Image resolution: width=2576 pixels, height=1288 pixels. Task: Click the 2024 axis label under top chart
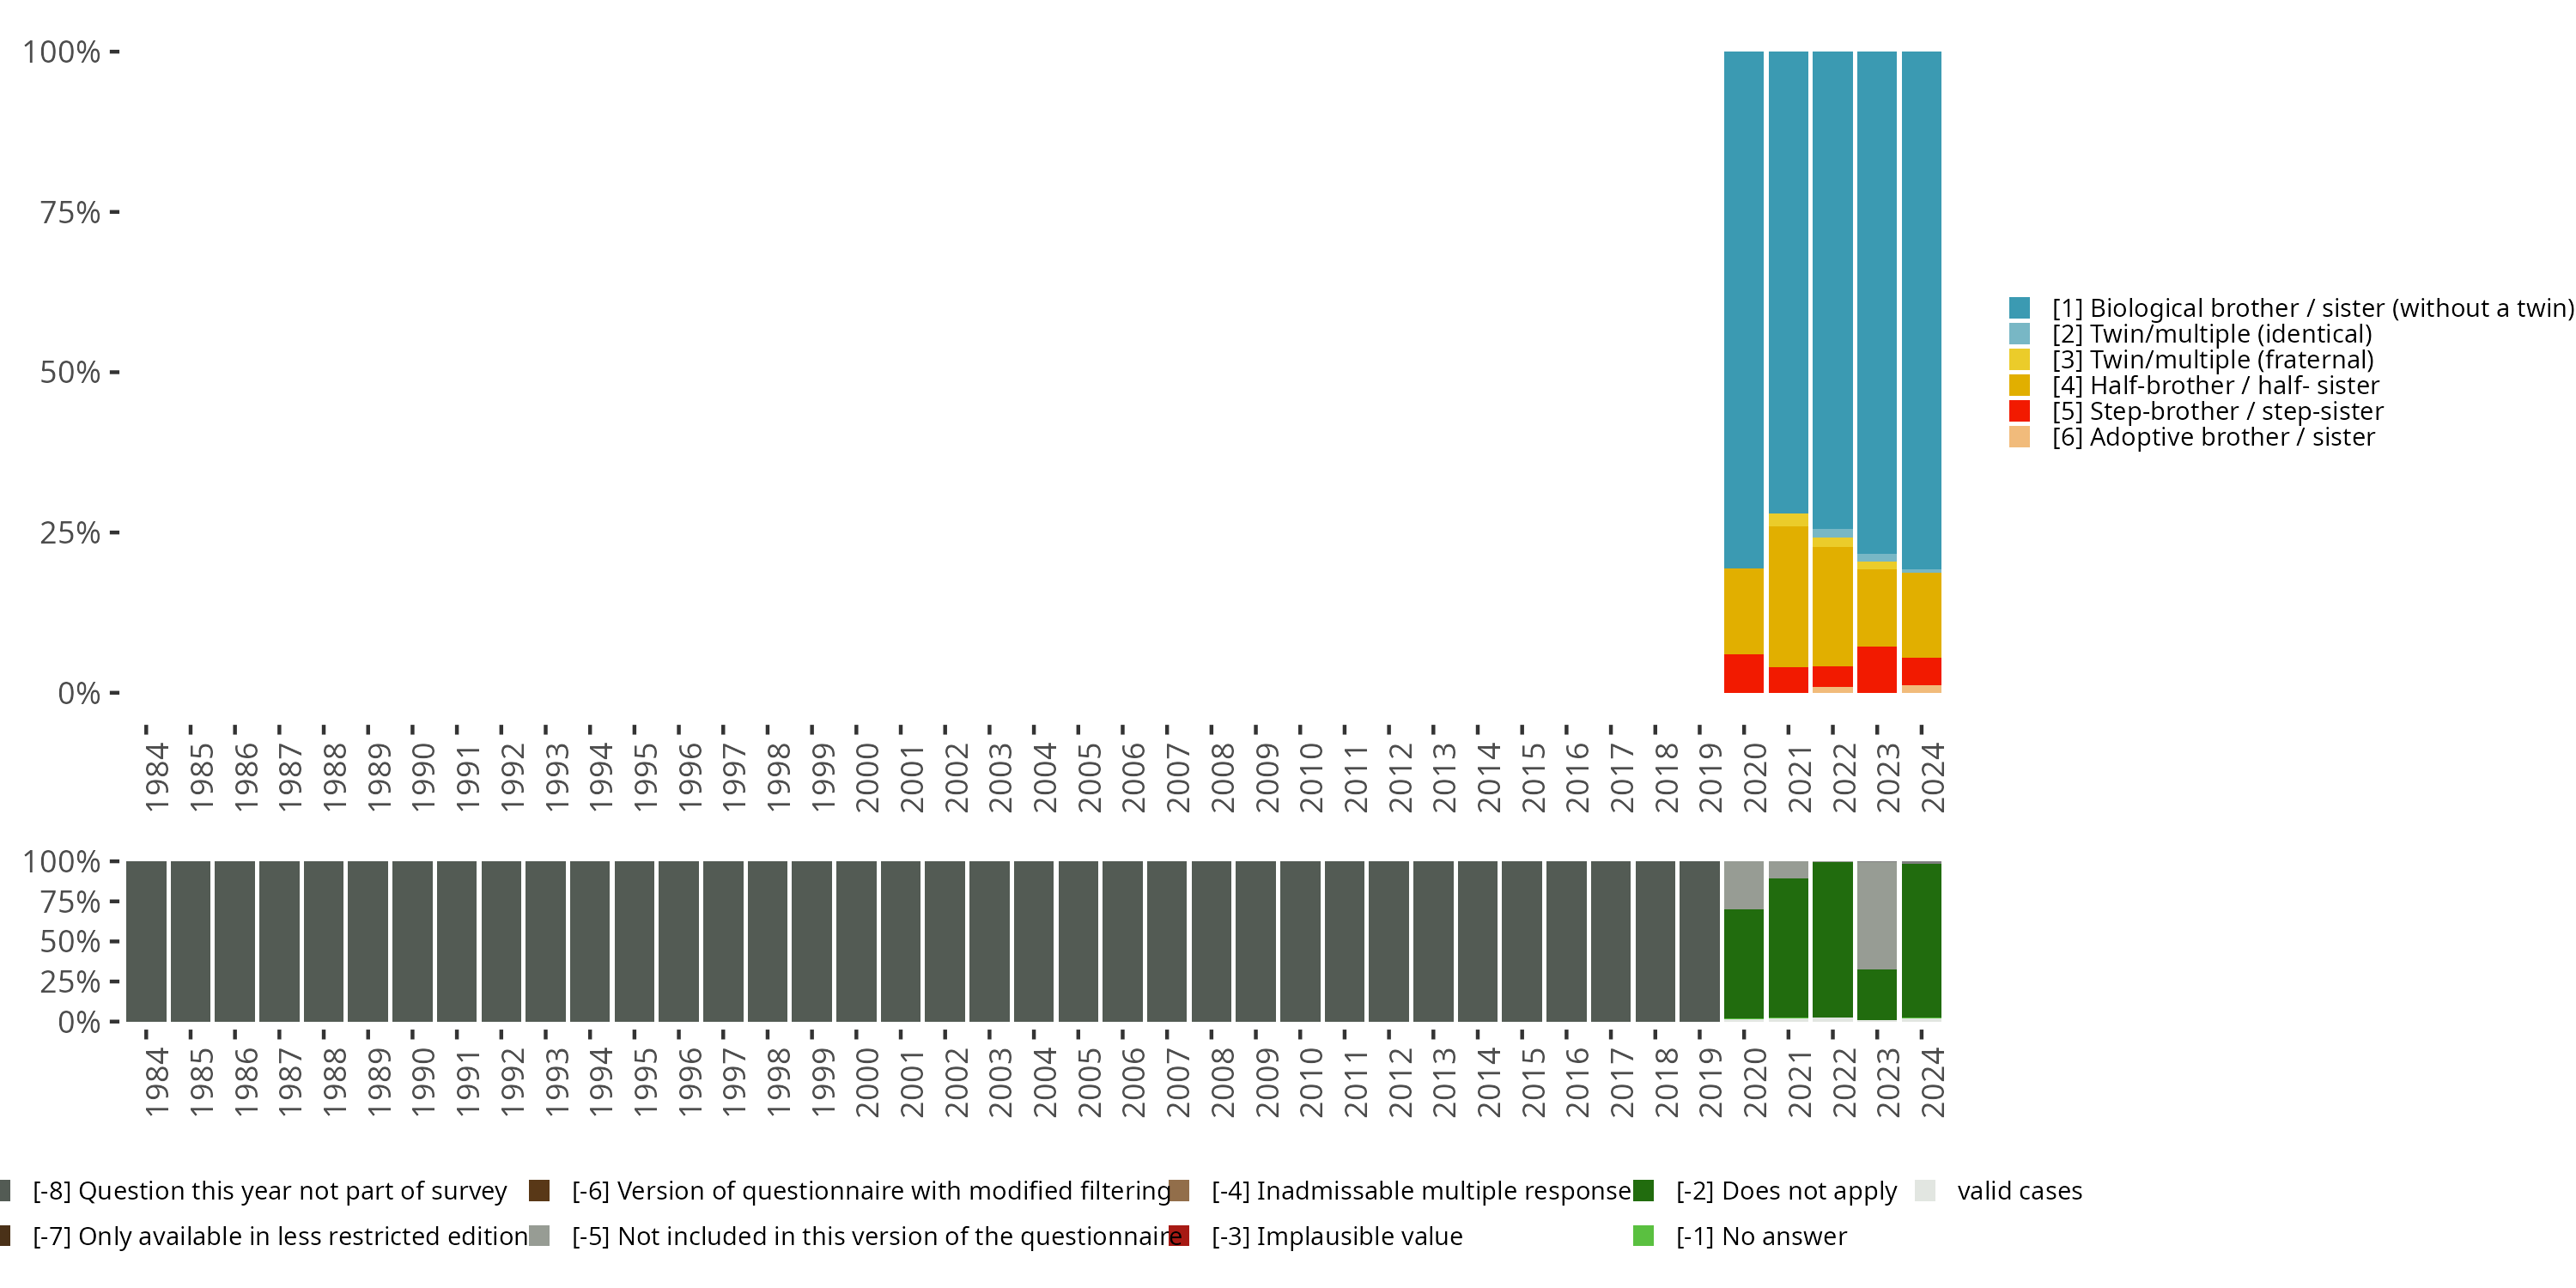click(x=1932, y=777)
